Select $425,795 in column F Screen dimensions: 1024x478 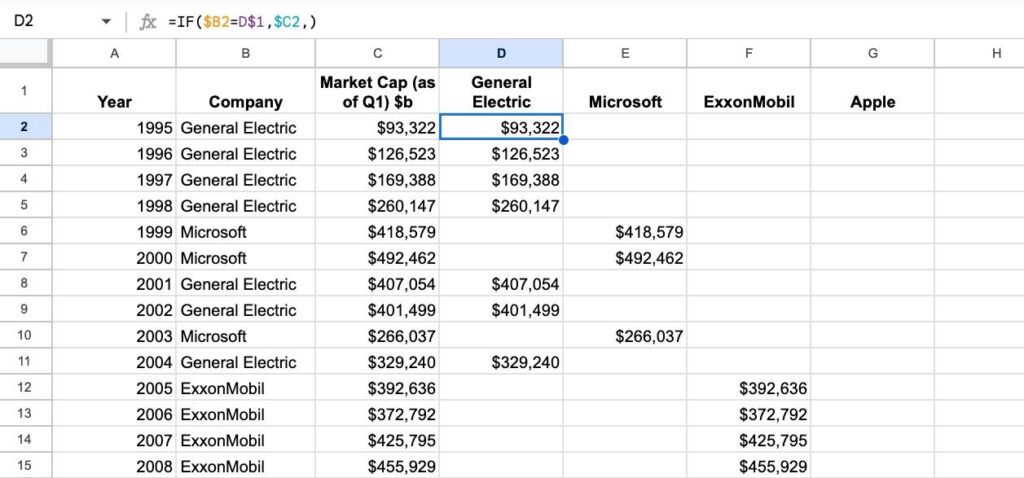tap(748, 441)
